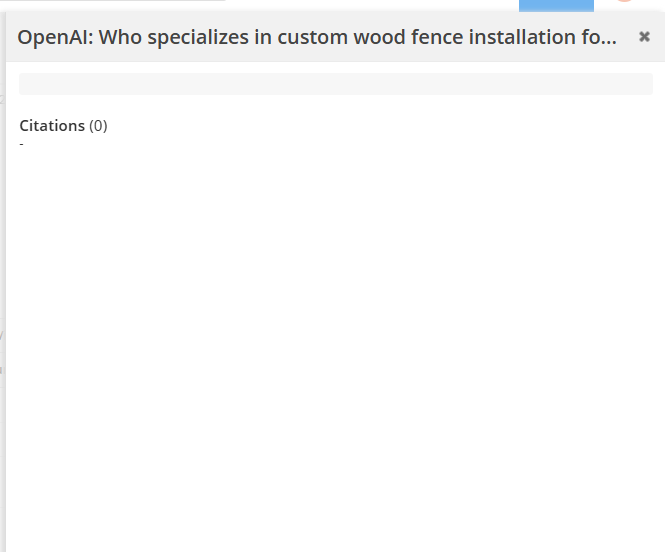665x552 pixels.
Task: Click the word "specializes" in the title
Action: (200, 38)
